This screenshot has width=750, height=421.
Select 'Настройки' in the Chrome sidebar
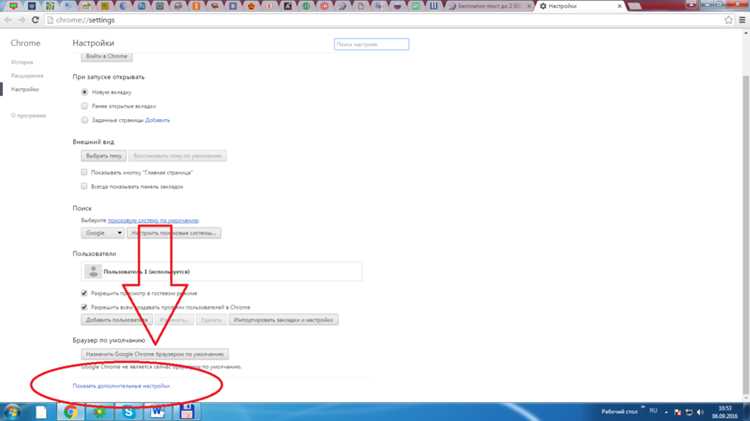[25, 89]
